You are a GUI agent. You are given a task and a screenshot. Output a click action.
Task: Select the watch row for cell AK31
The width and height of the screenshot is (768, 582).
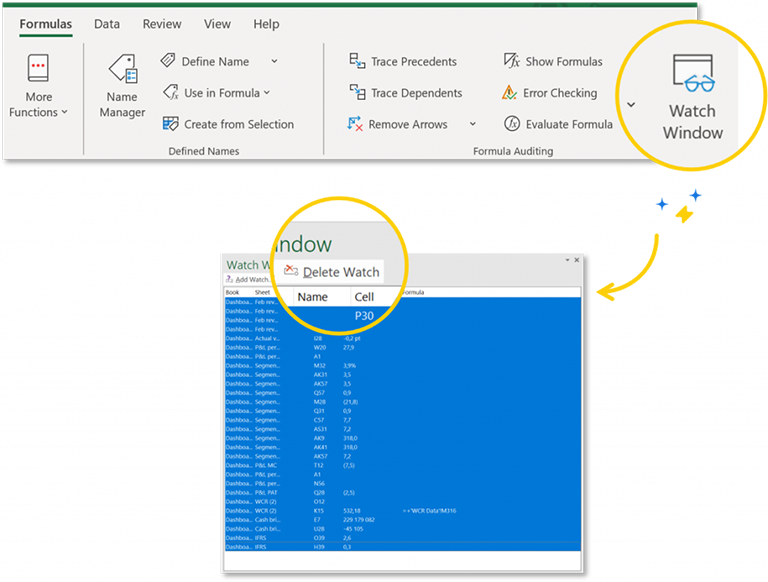[x=403, y=375]
